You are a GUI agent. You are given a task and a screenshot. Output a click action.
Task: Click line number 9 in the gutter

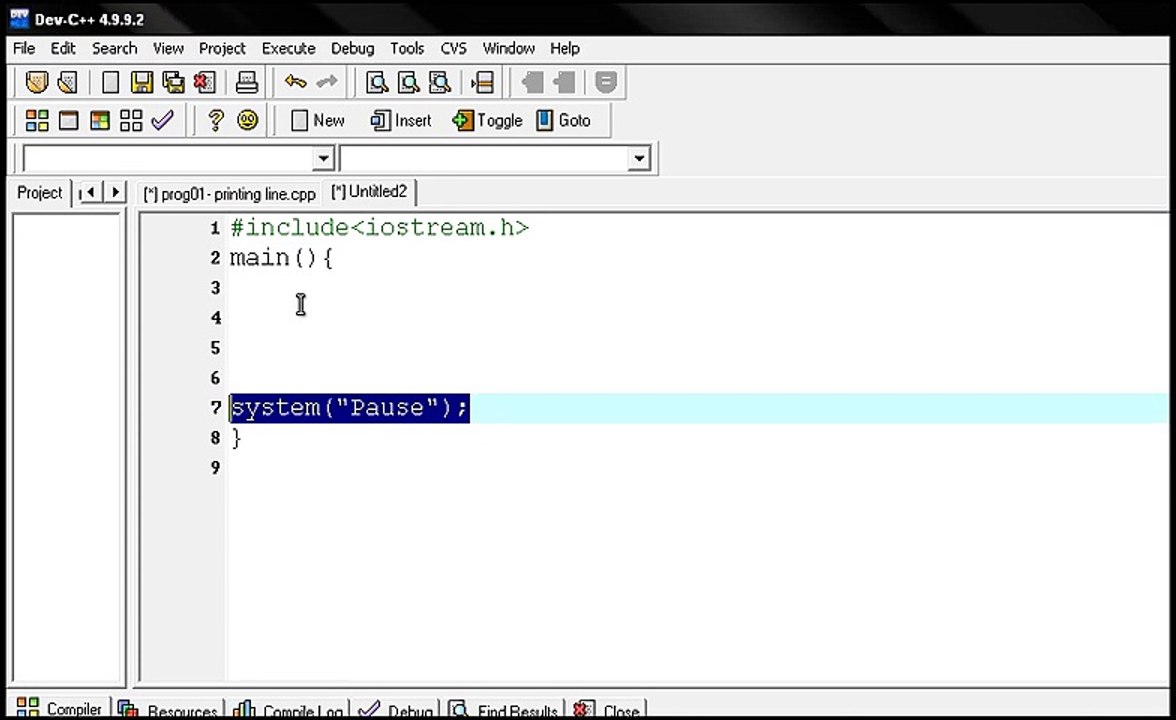pos(215,468)
